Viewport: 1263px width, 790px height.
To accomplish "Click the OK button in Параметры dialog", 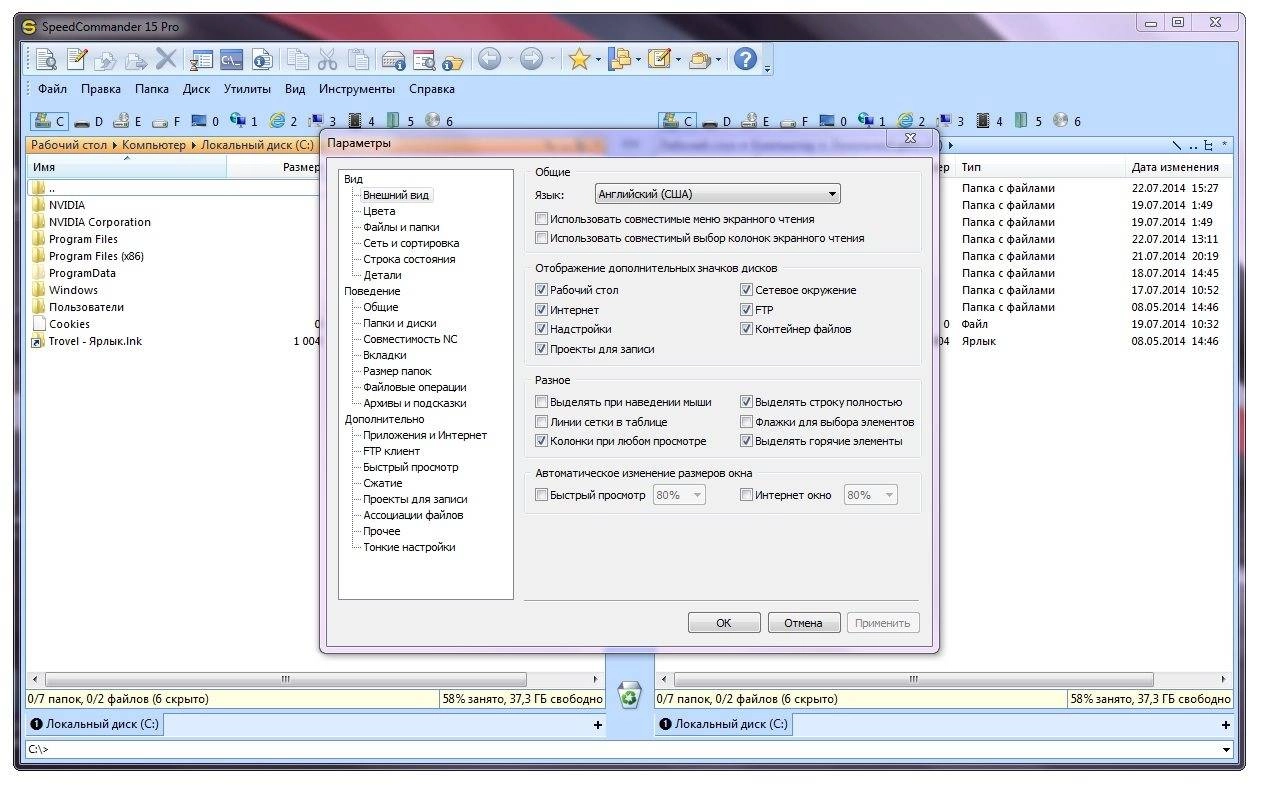I will click(724, 622).
